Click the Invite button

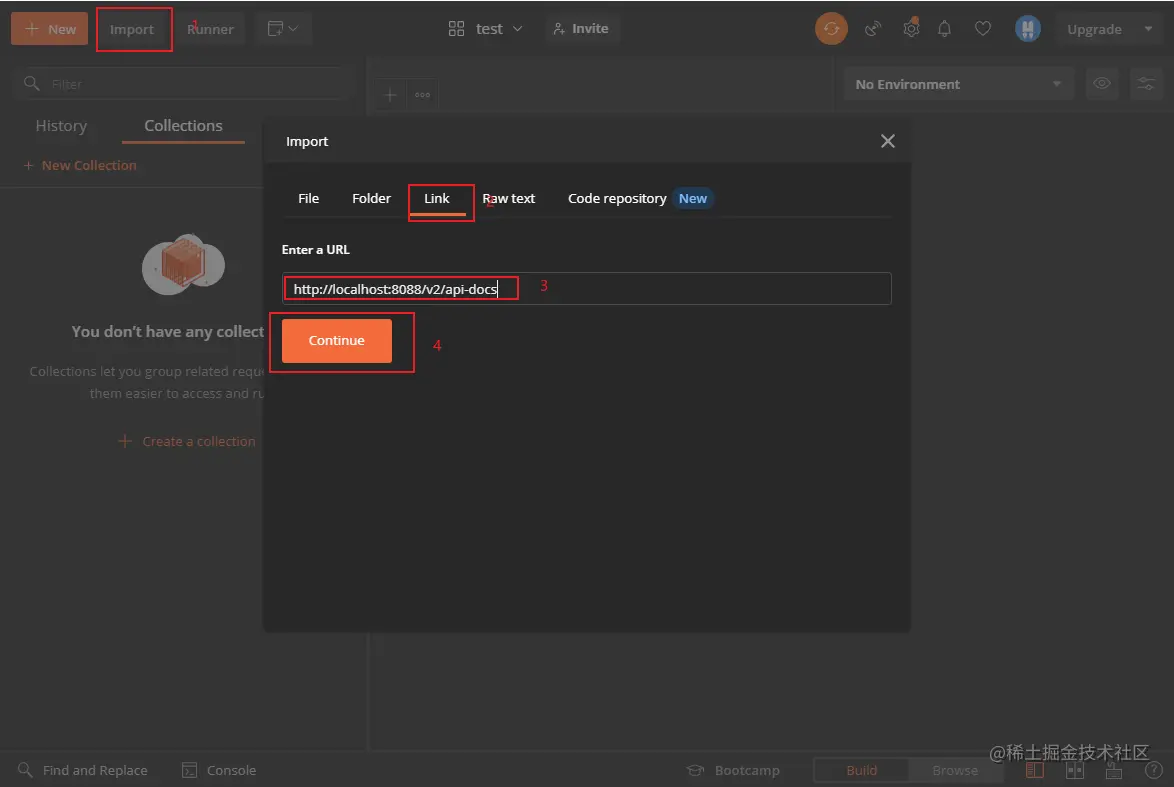580,29
